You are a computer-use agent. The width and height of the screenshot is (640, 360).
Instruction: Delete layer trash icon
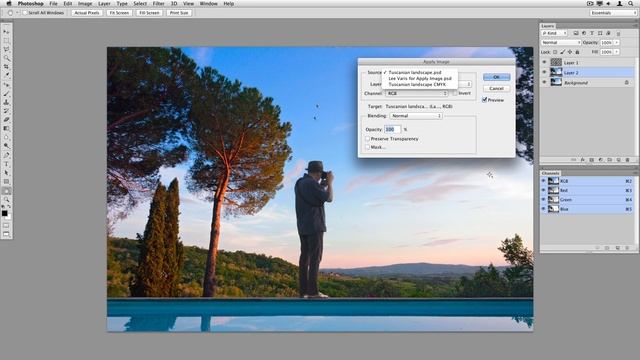tap(627, 160)
